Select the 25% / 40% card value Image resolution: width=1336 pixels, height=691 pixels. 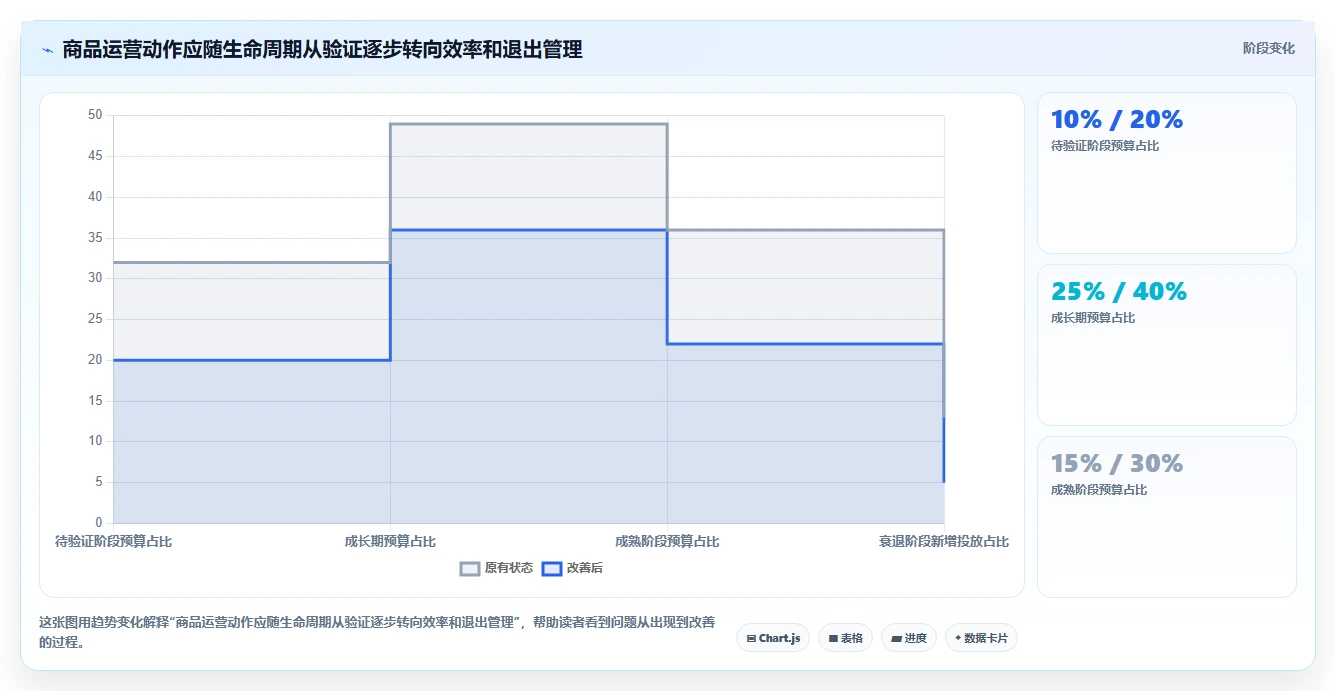[1119, 292]
